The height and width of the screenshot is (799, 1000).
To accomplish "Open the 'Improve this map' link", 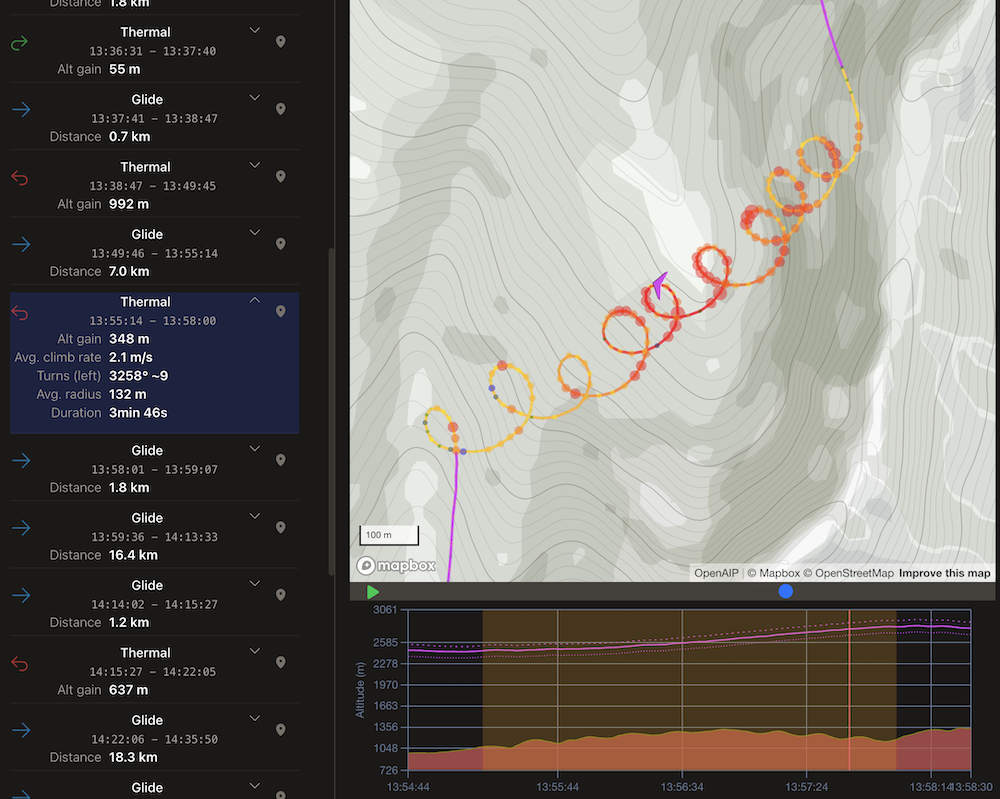I will tap(944, 573).
